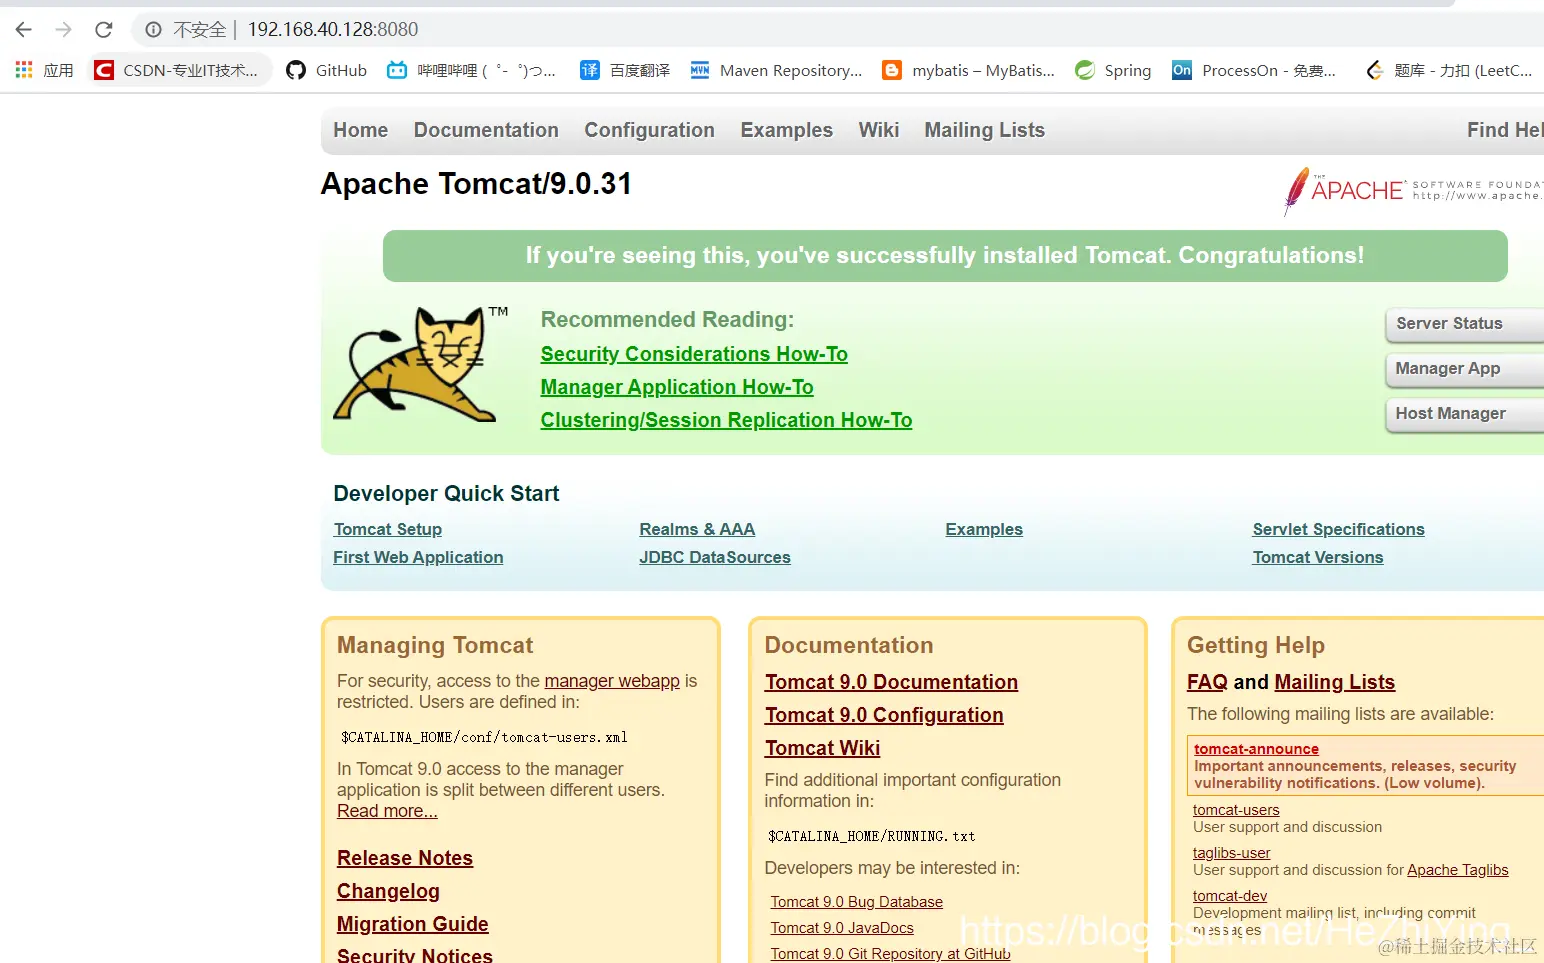Image resolution: width=1544 pixels, height=963 pixels.
Task: Open the First Web Application link
Action: [418, 557]
